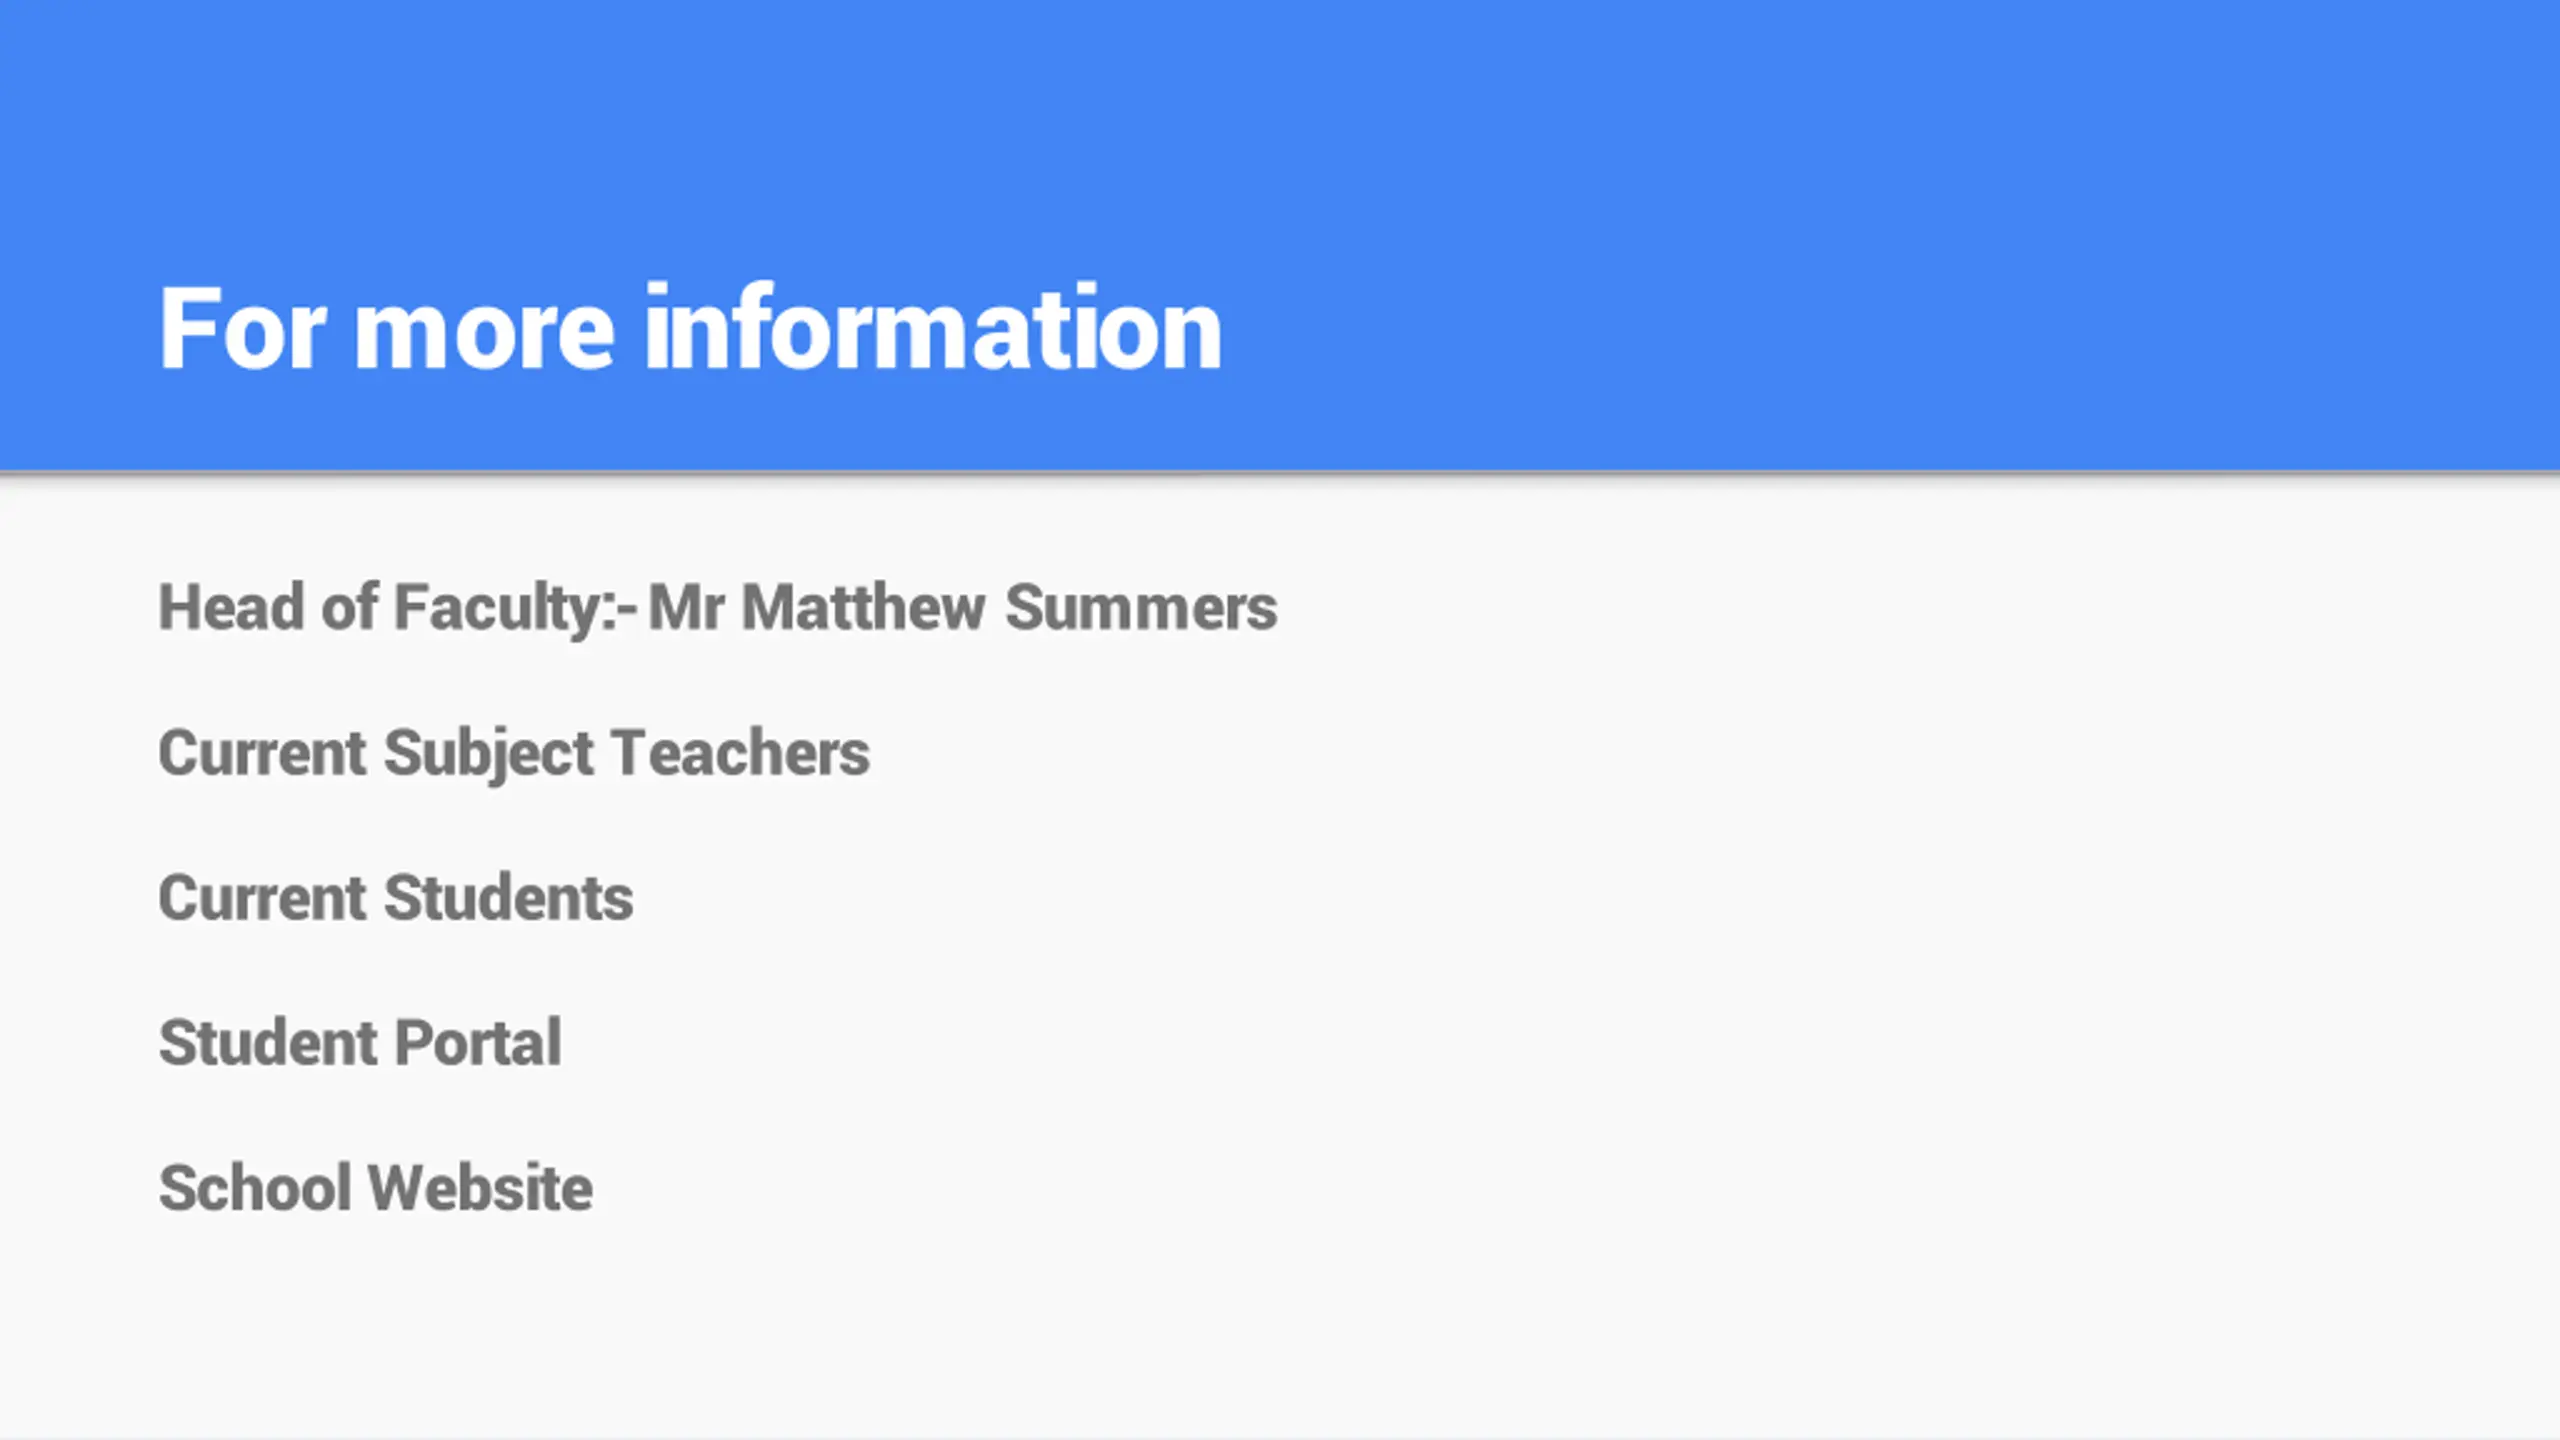2560x1440 pixels.
Task: Select the Head of Faculty text line
Action: [x=718, y=608]
